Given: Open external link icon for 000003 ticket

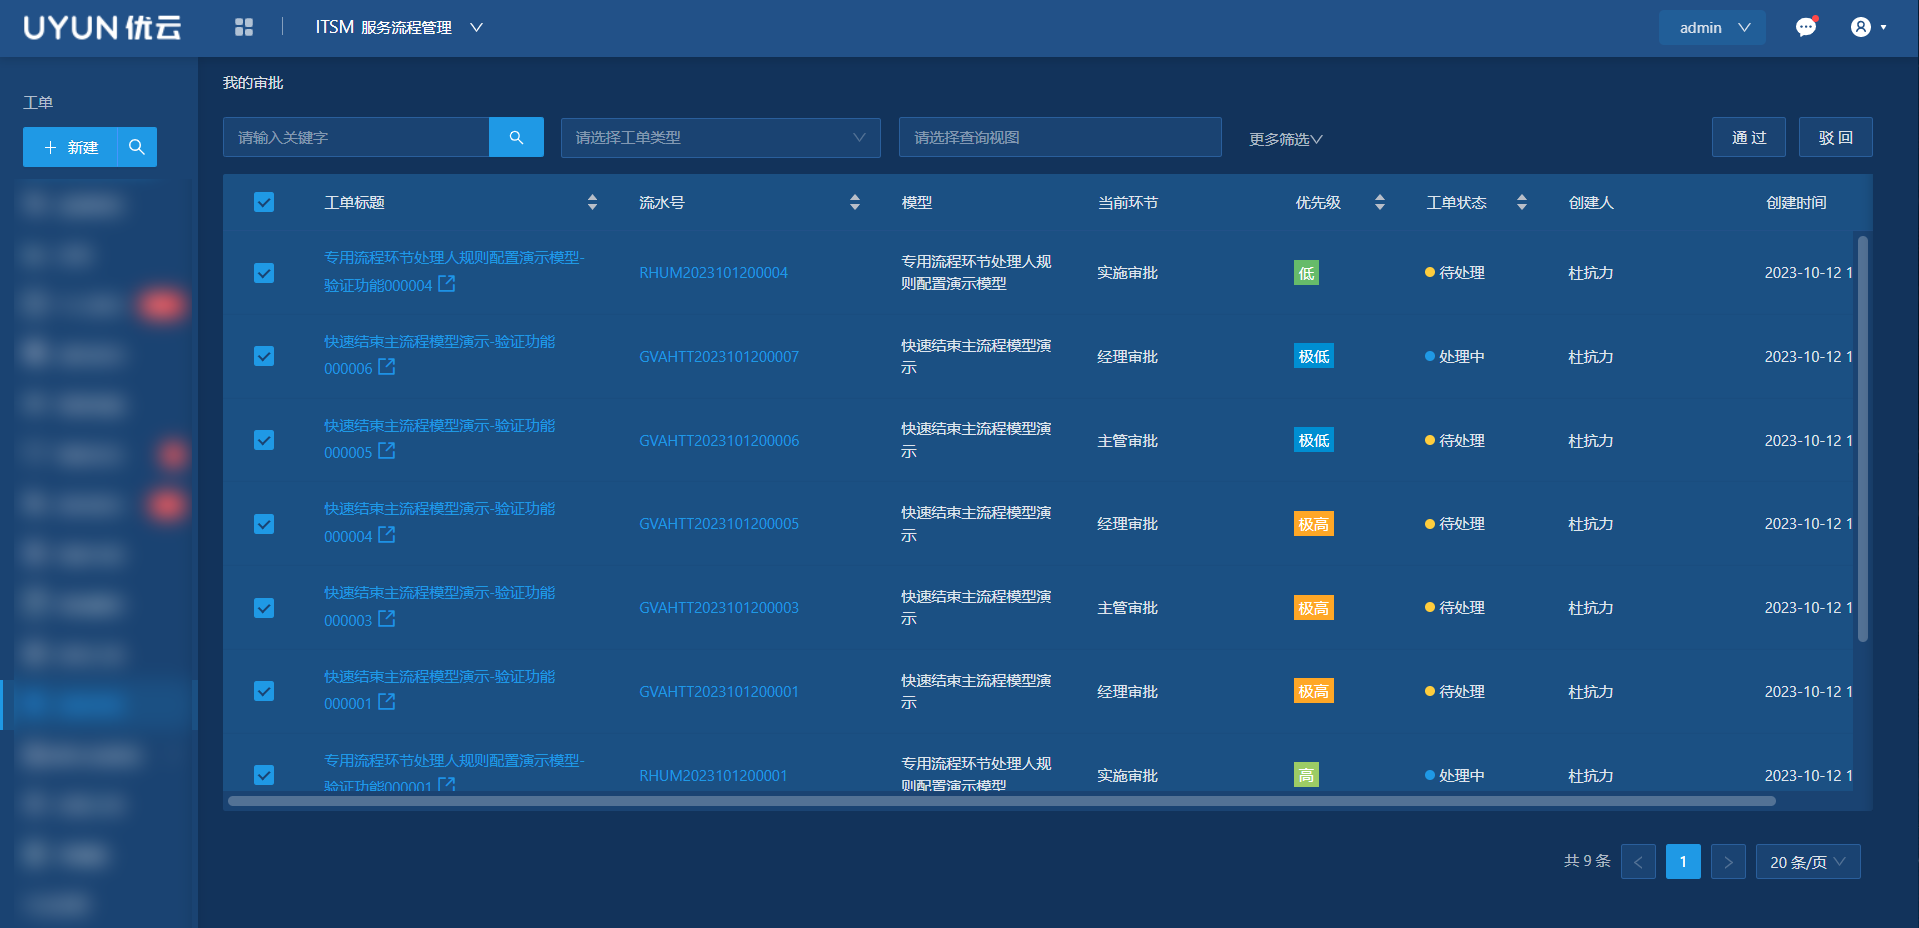Looking at the screenshot, I should 387,619.
